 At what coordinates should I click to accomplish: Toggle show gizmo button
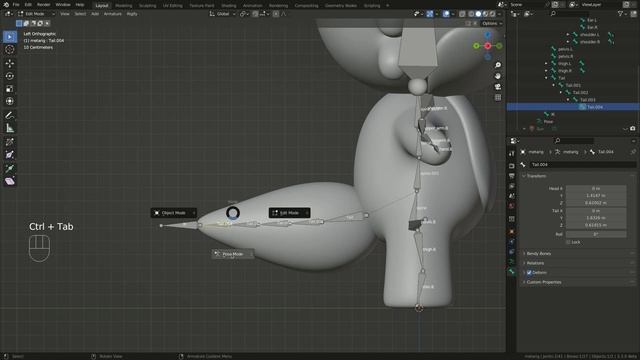click(430, 14)
